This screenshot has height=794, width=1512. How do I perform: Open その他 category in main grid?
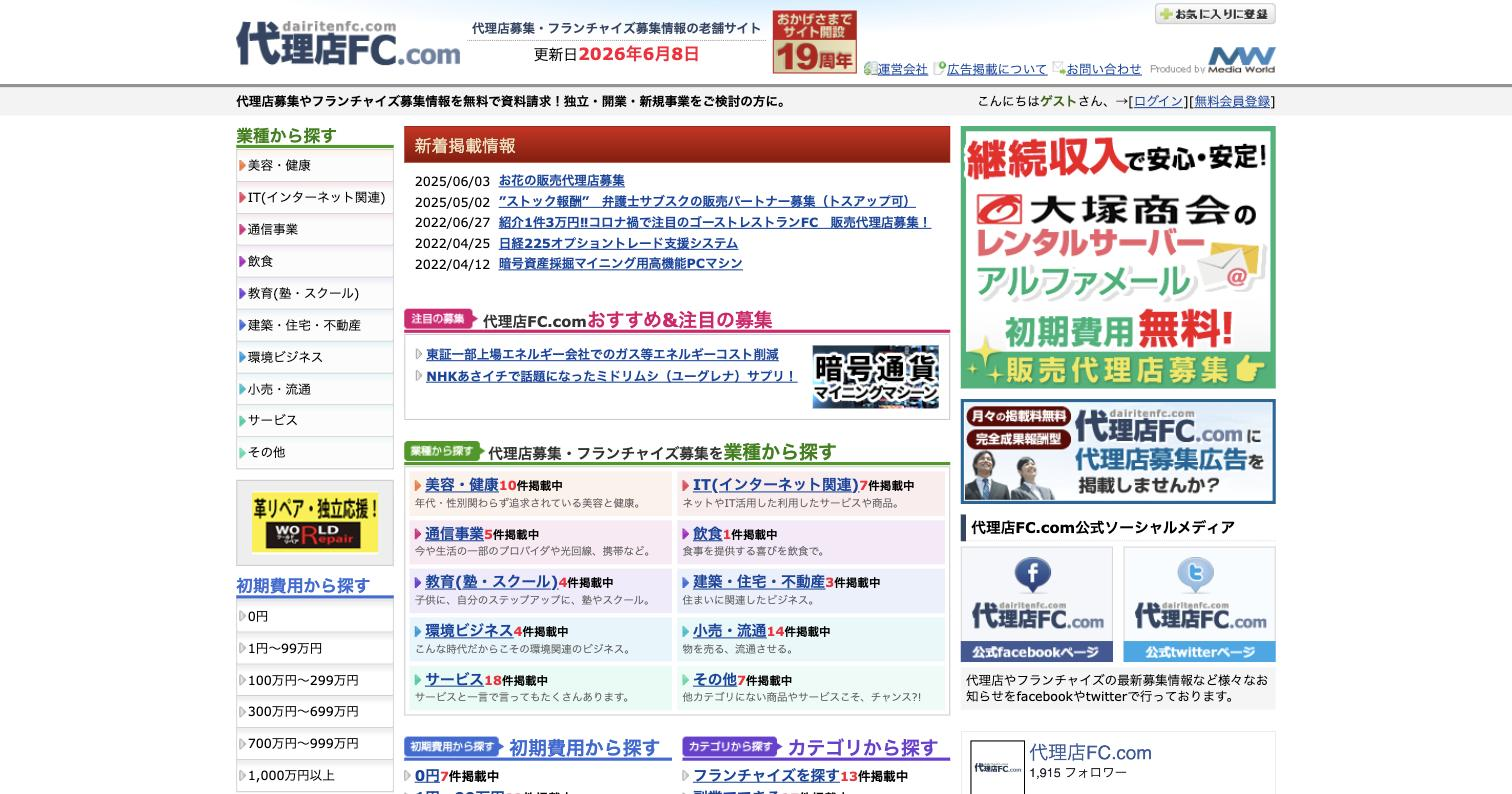tap(715, 680)
